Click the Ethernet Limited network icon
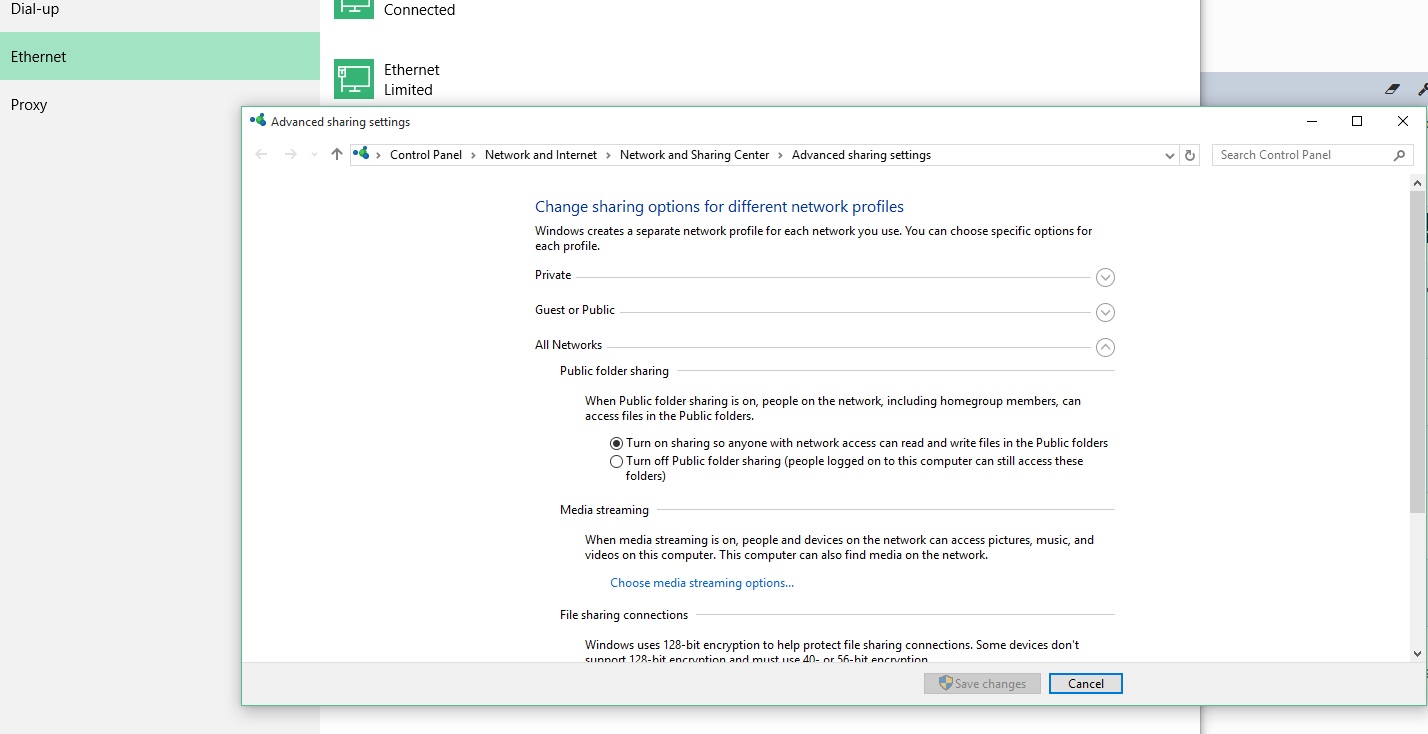1428x734 pixels. (354, 79)
